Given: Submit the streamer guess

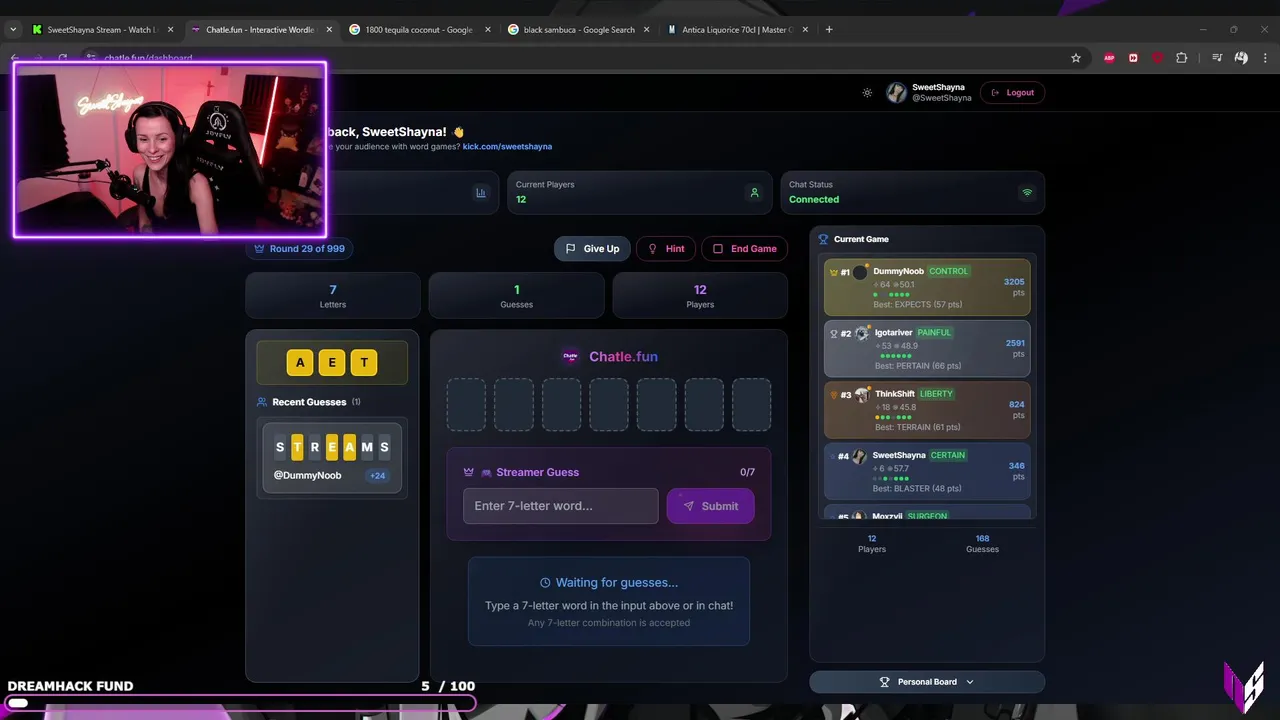Looking at the screenshot, I should [x=710, y=506].
